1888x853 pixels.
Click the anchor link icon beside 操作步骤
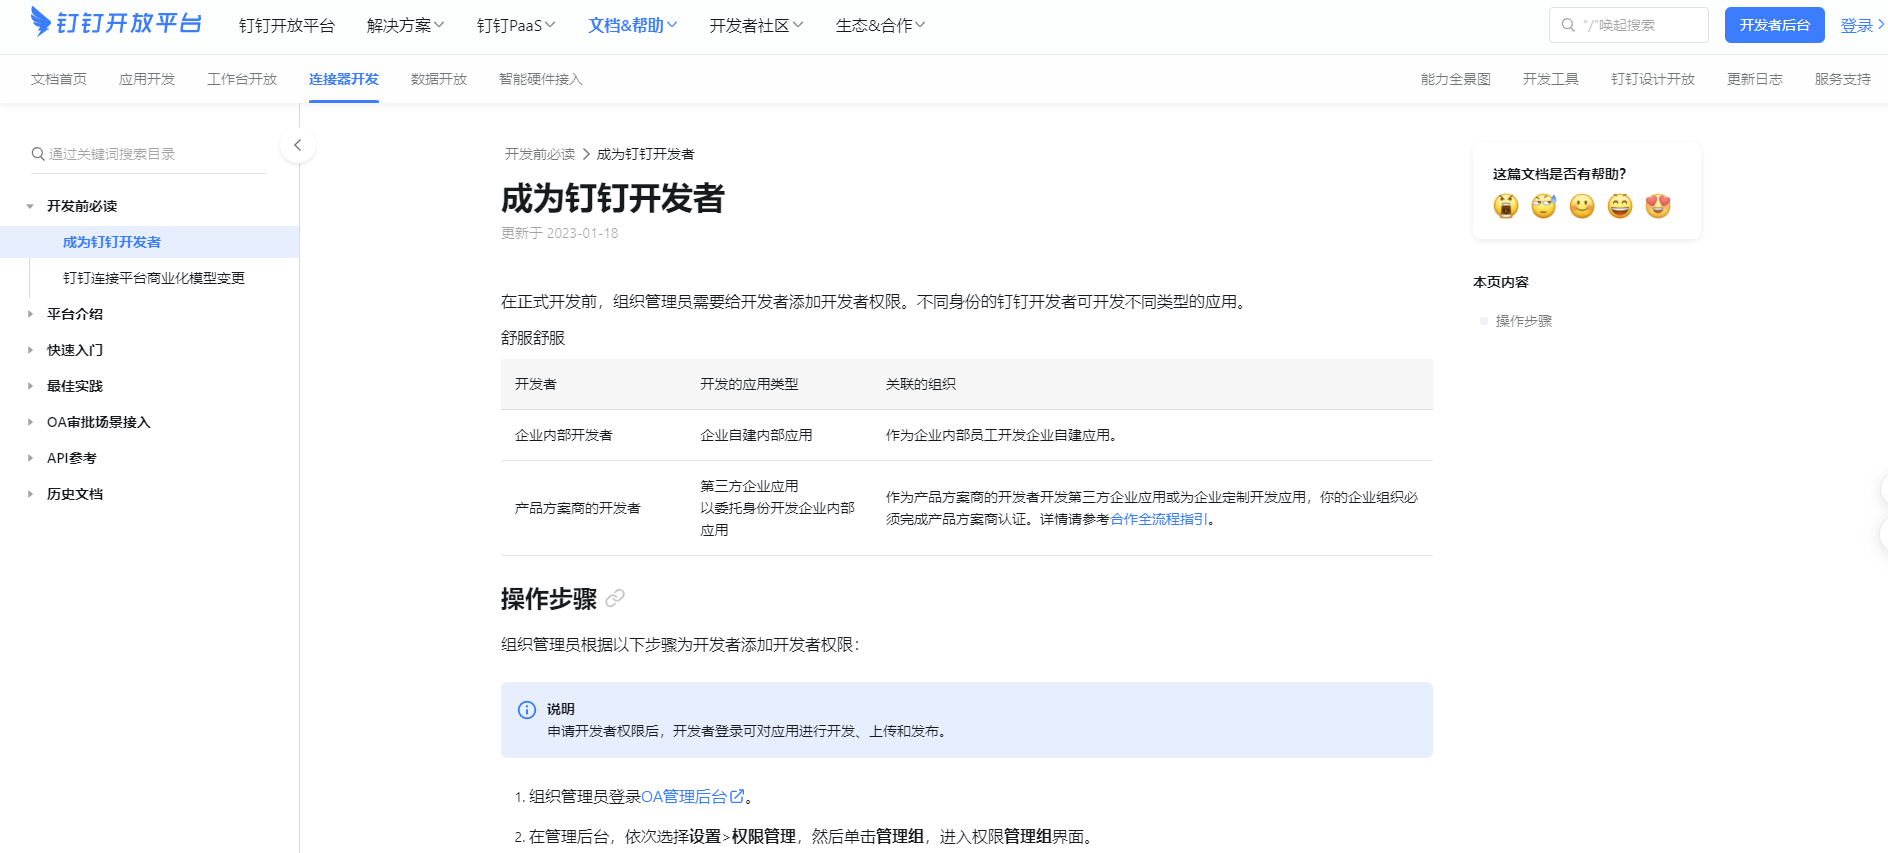(615, 598)
